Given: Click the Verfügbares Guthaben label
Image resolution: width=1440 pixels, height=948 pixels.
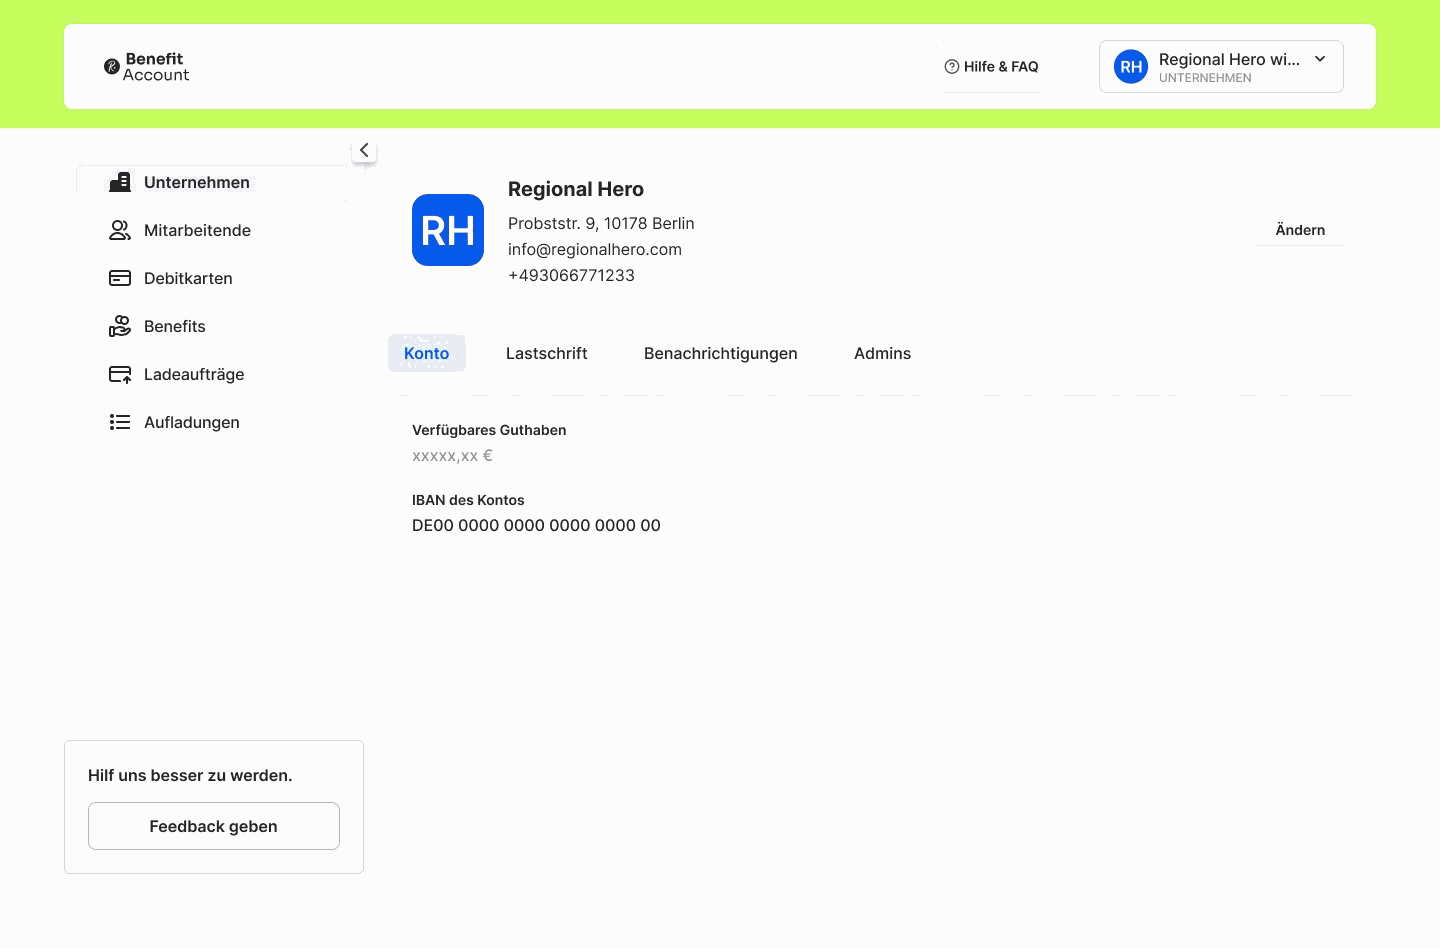Looking at the screenshot, I should pyautogui.click(x=489, y=430).
